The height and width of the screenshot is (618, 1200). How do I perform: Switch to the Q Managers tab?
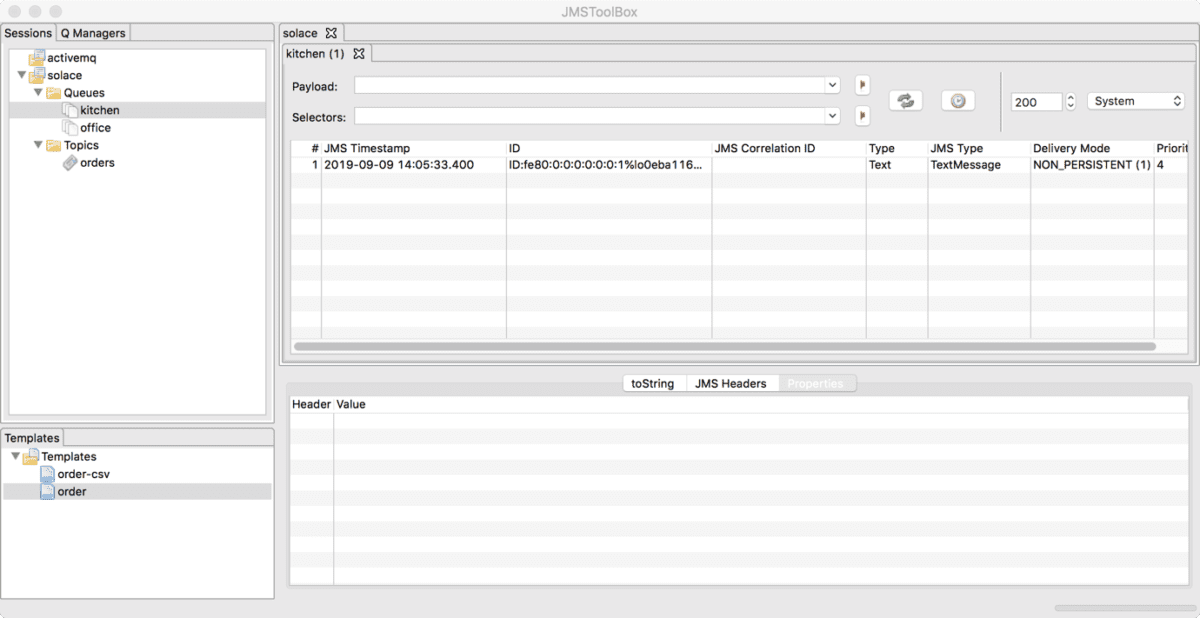92,33
